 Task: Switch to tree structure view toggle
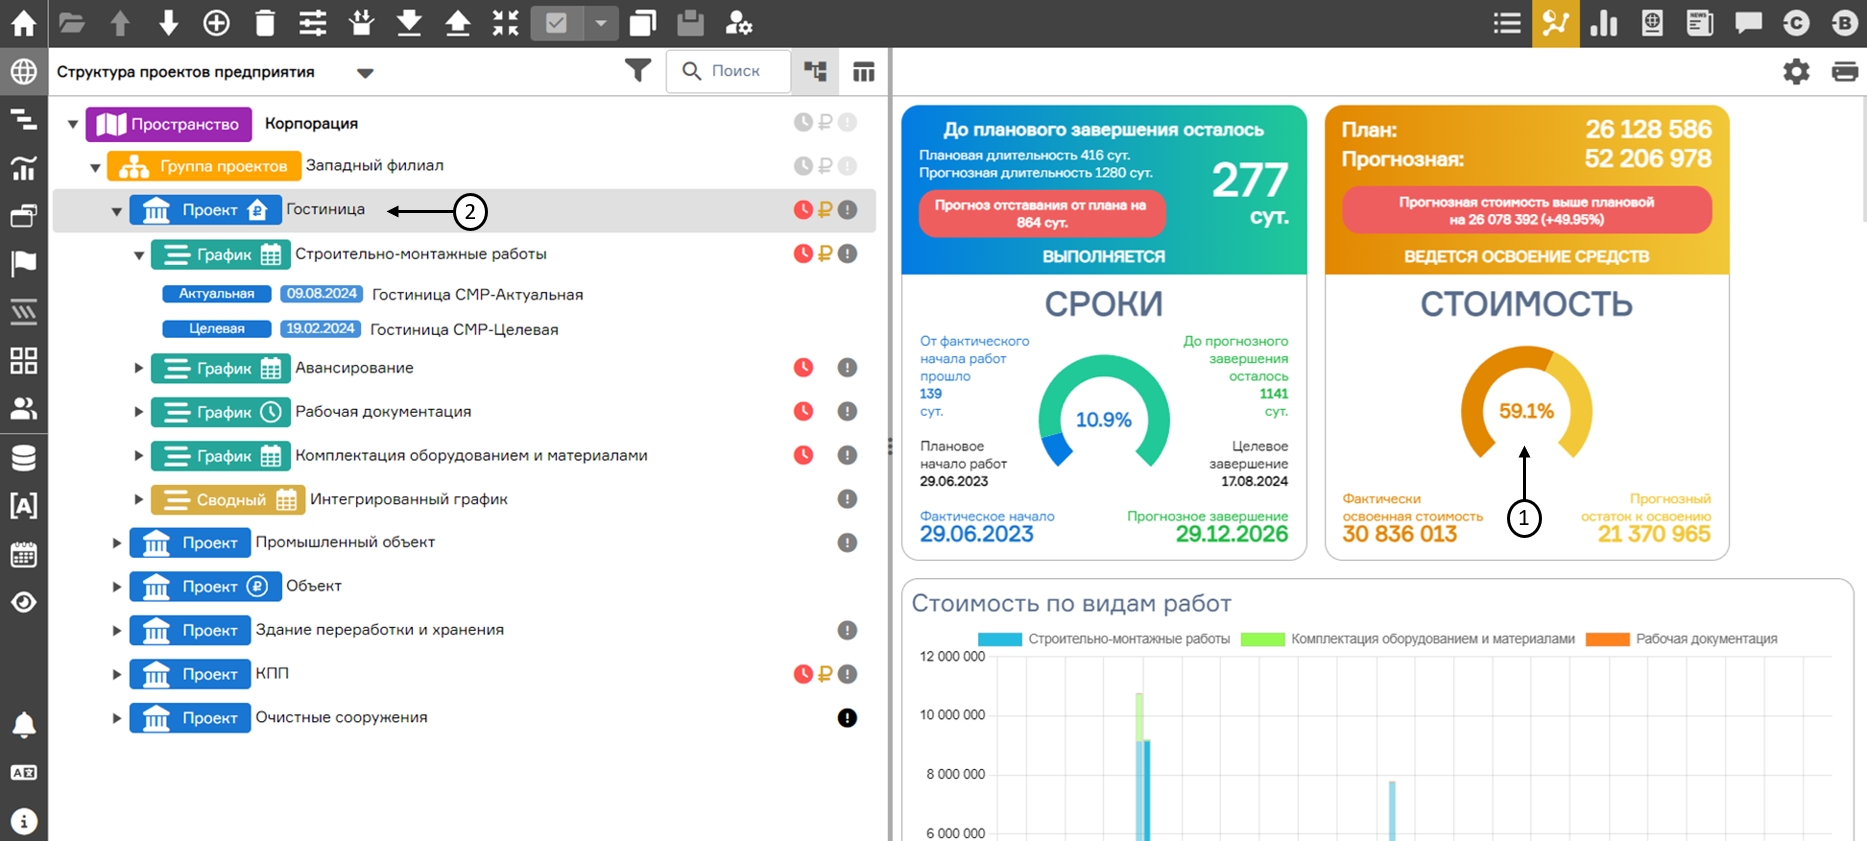(815, 71)
